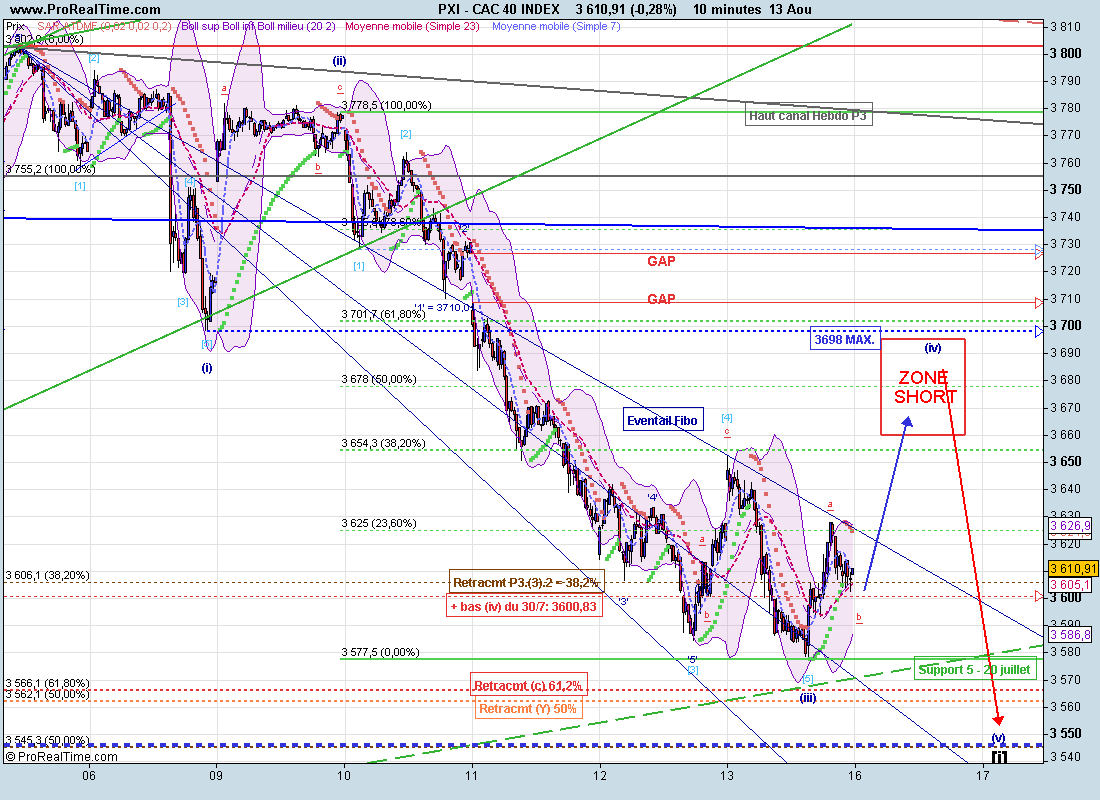1100x800 pixels.
Task: Click the Retracmt (Y) 50% orange label
Action: tap(528, 710)
